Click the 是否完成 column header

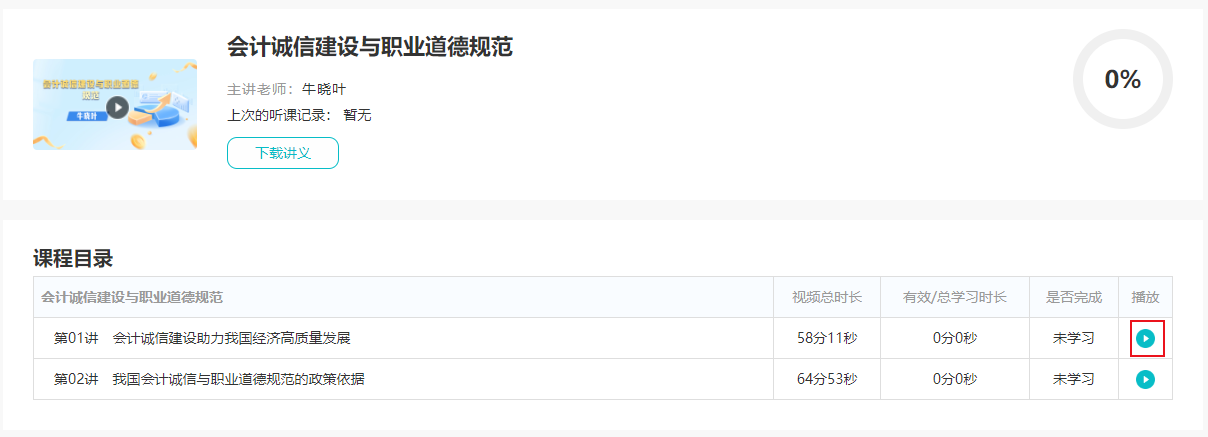click(1074, 297)
